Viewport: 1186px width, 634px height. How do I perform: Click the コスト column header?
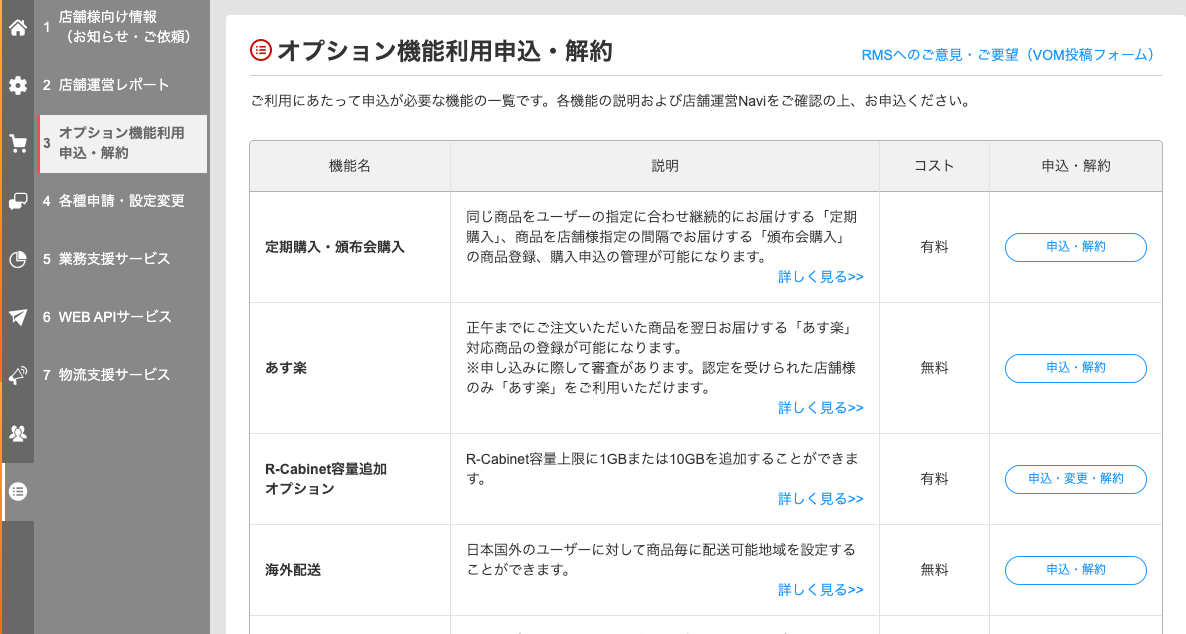coord(934,166)
